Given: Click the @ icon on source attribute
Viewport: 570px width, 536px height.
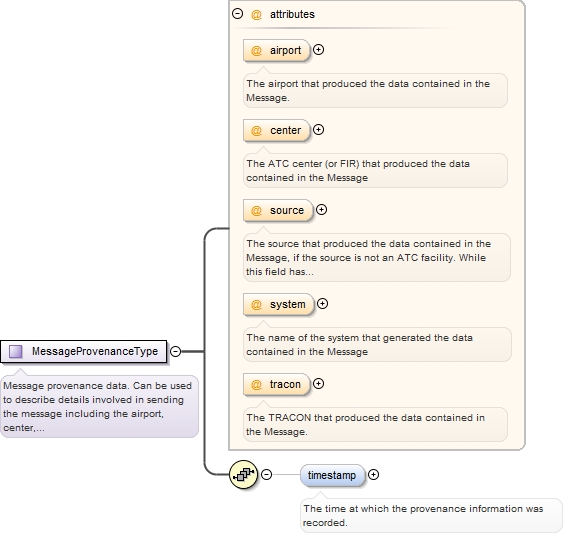Looking at the screenshot, I should tap(256, 210).
